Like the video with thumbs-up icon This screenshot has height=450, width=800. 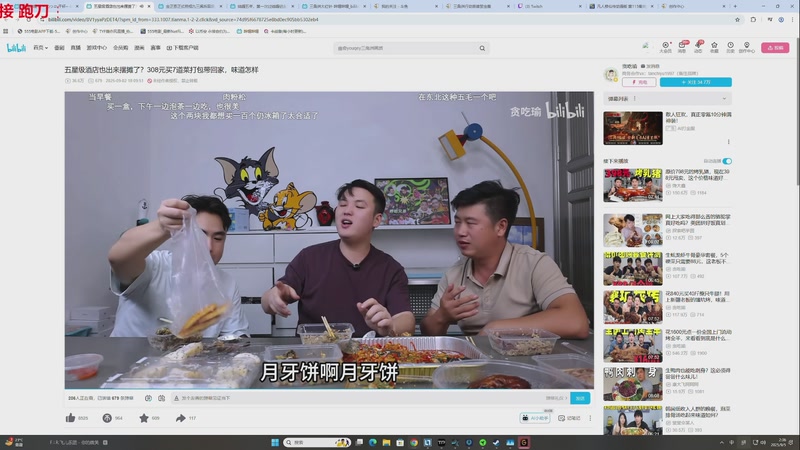[70, 418]
